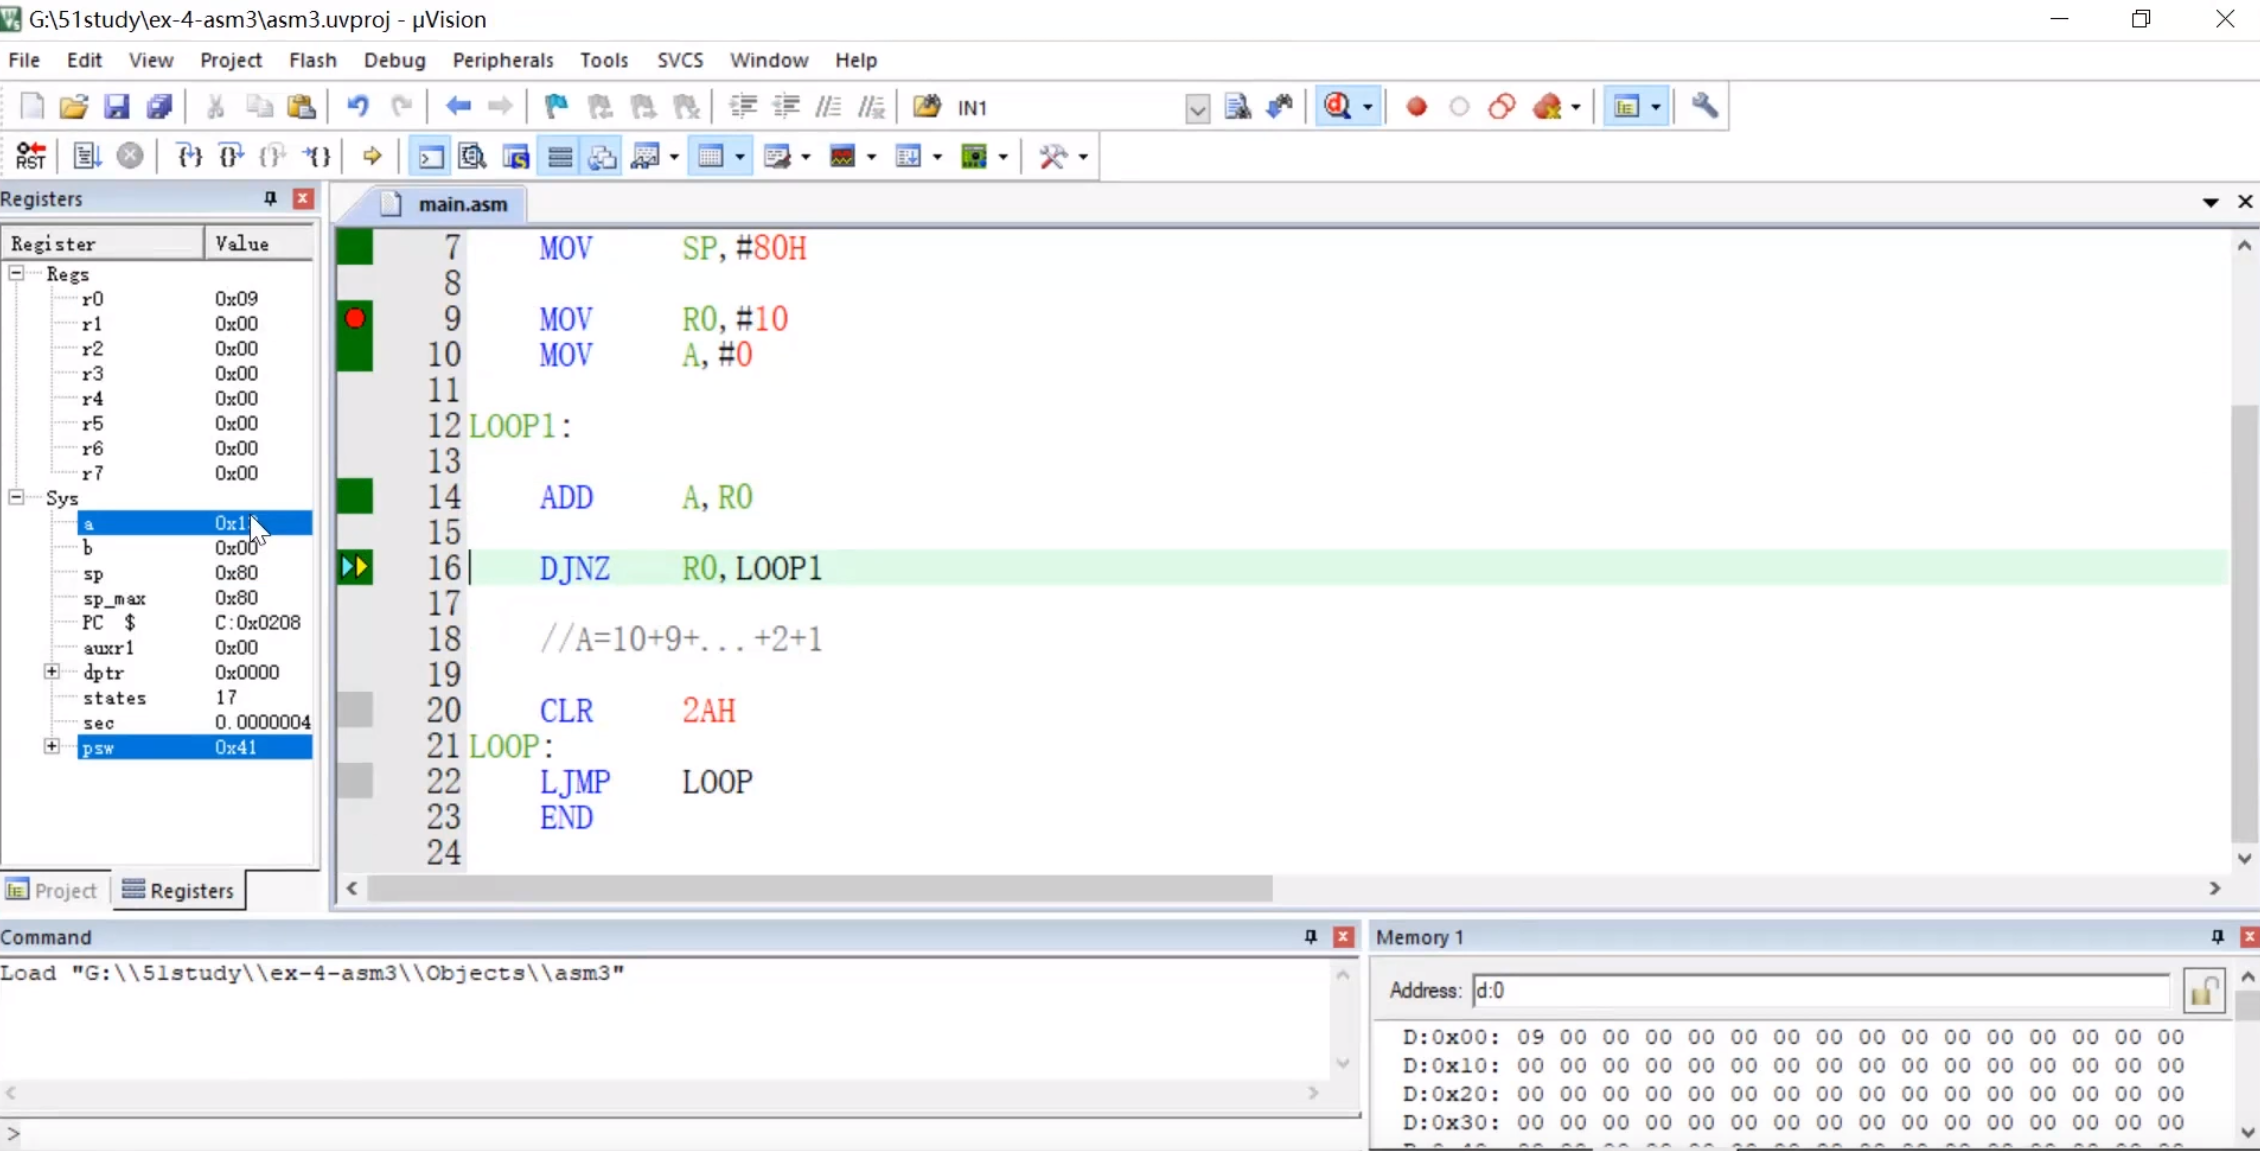Image resolution: width=2260 pixels, height=1151 pixels.
Task: Open the Flash menu
Action: [x=312, y=60]
